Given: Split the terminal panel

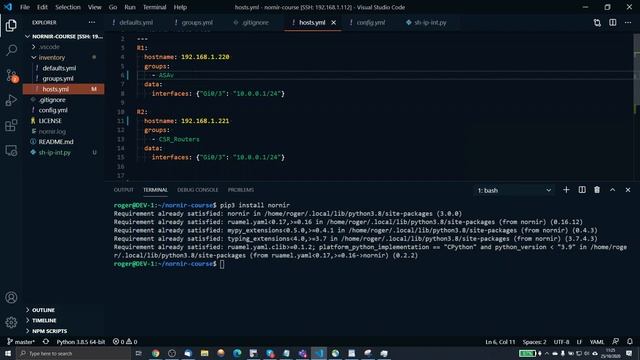Looking at the screenshot, I should (582, 190).
